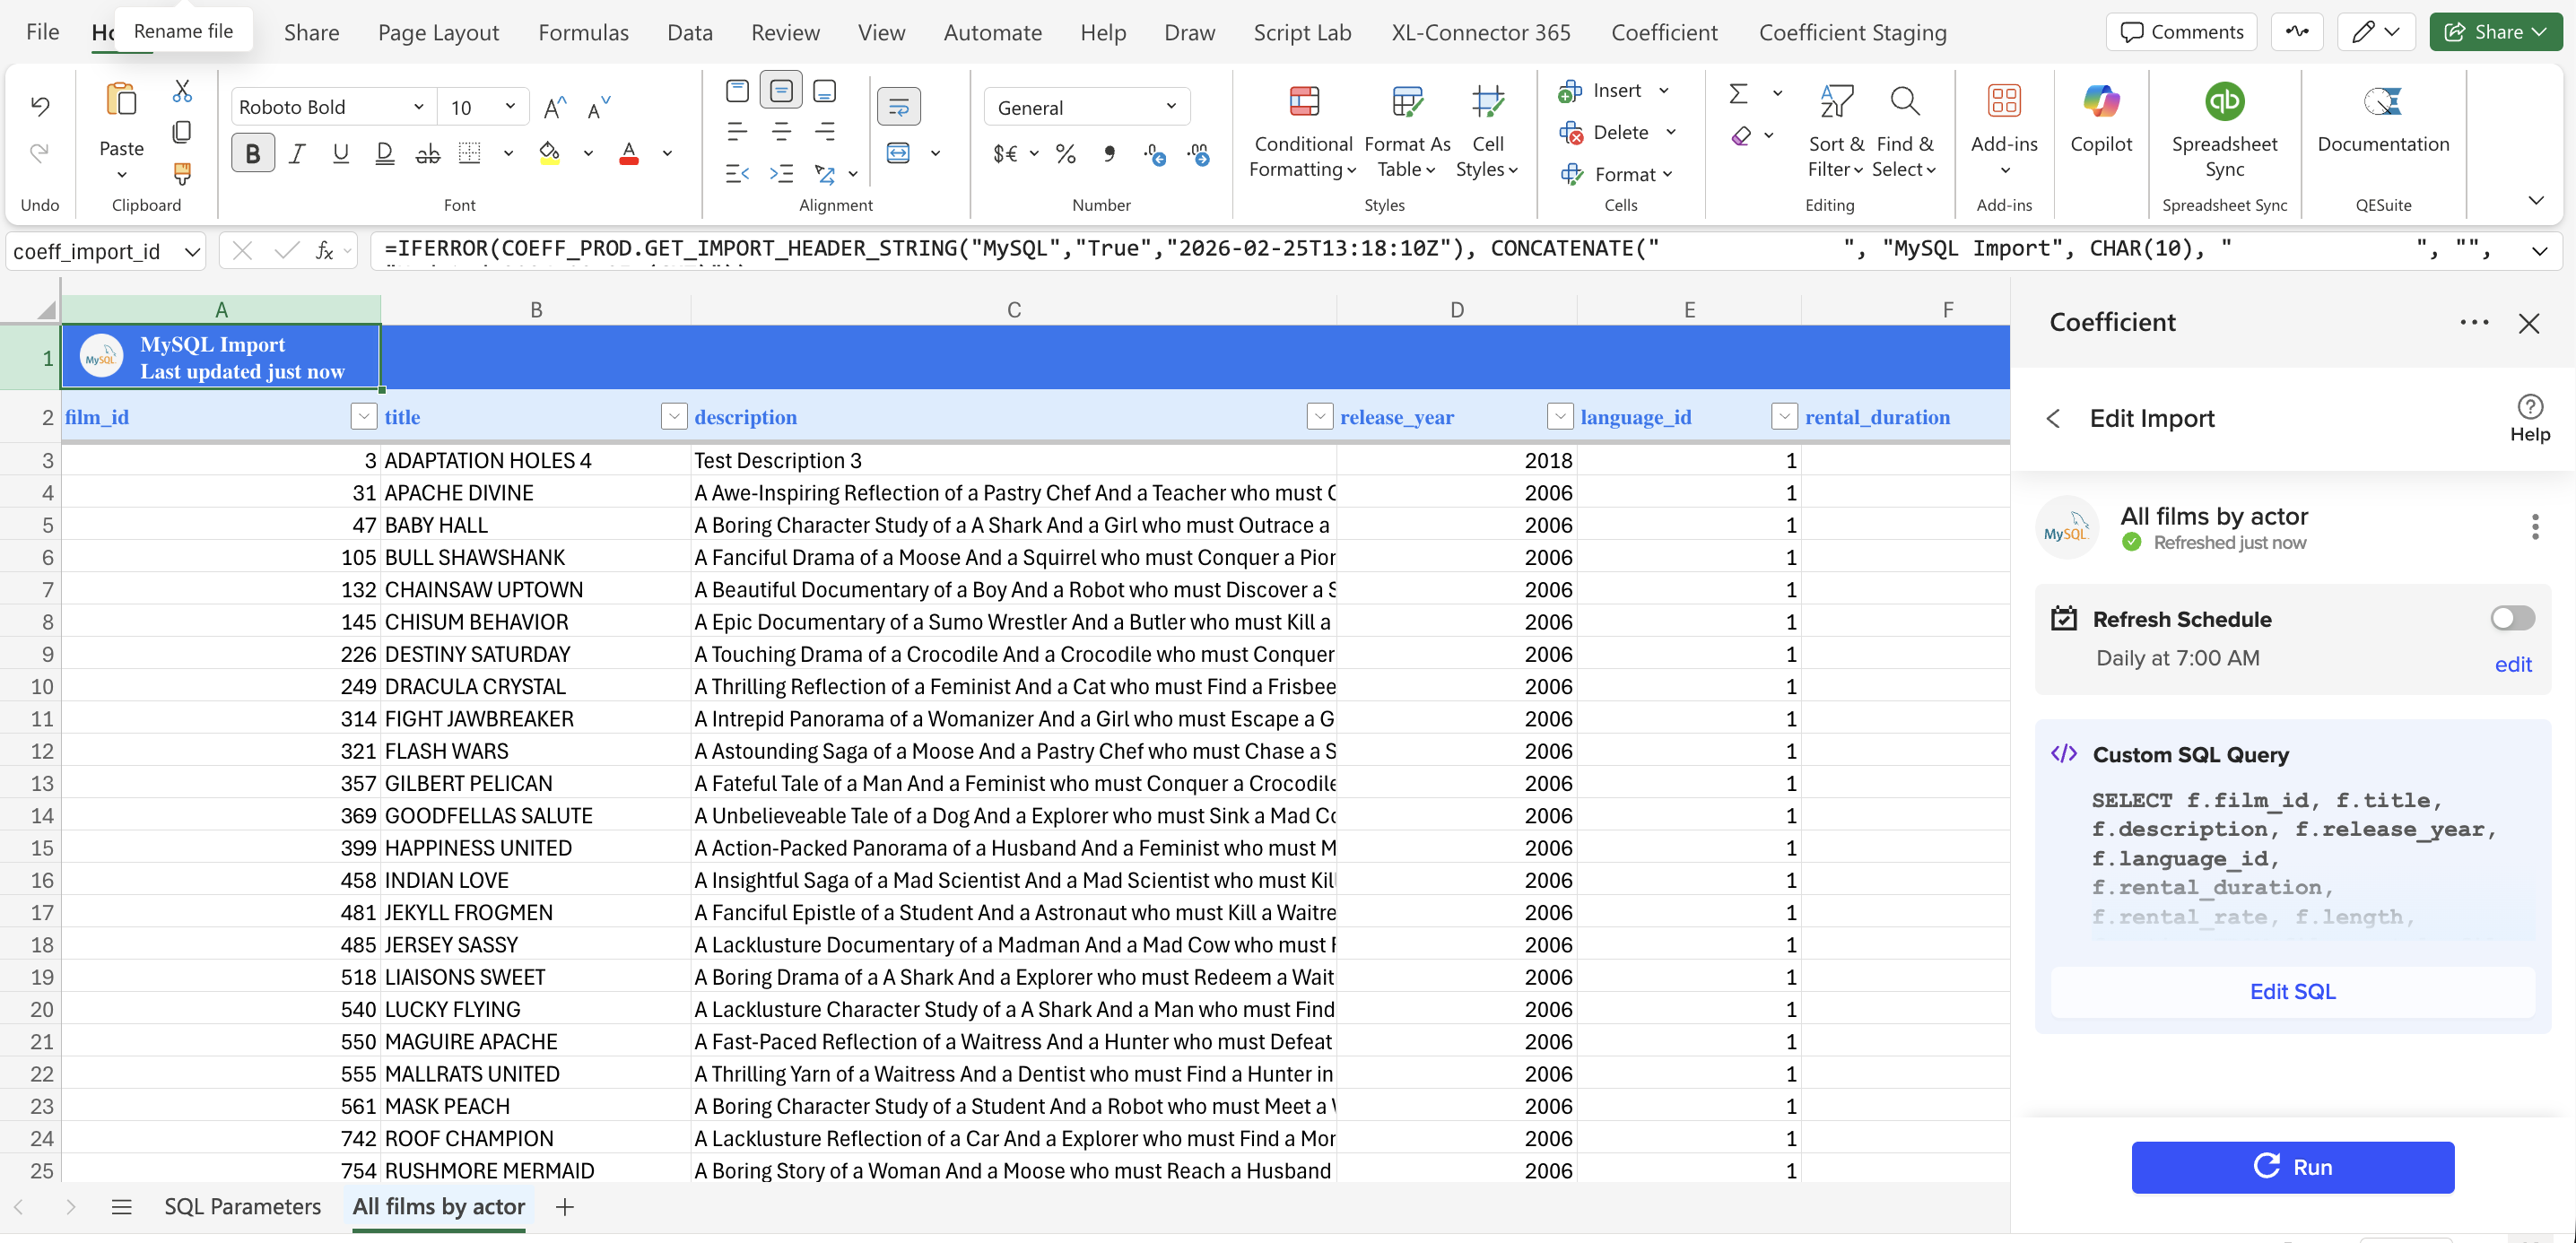This screenshot has height=1243, width=2576.
Task: Click the Format Painter brush icon
Action: coord(182,174)
